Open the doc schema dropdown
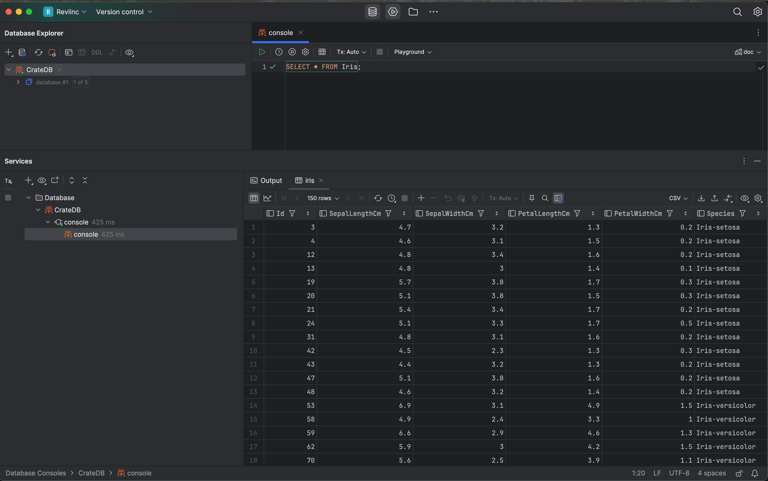Viewport: 768px width, 481px height. click(x=748, y=52)
